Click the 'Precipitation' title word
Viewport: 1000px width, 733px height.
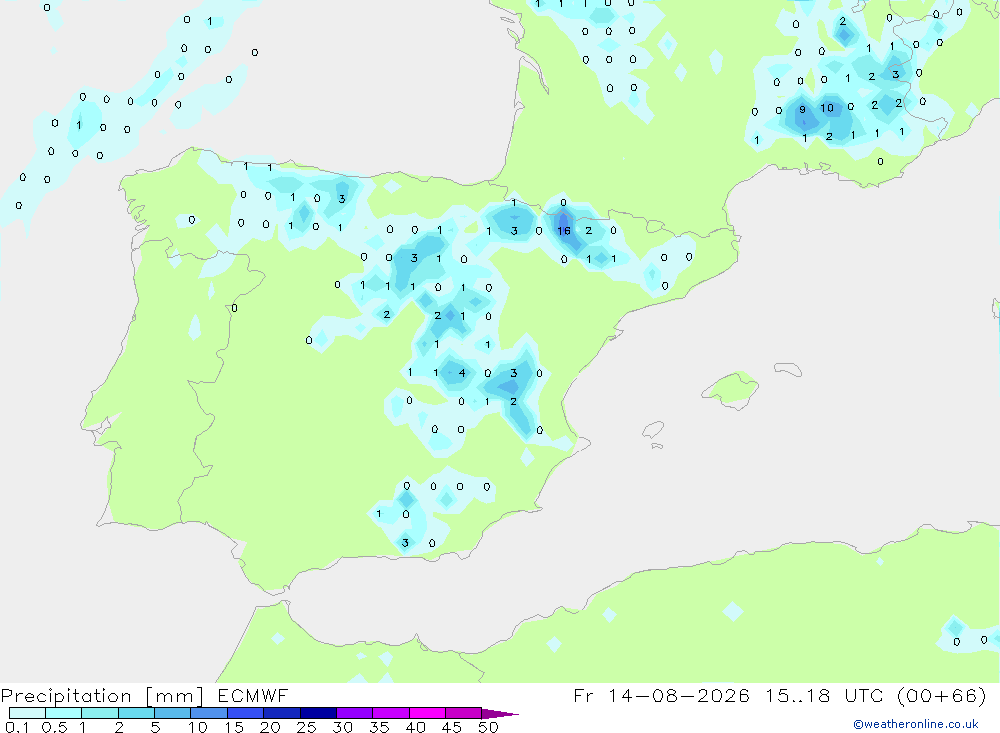[x=66, y=696]
